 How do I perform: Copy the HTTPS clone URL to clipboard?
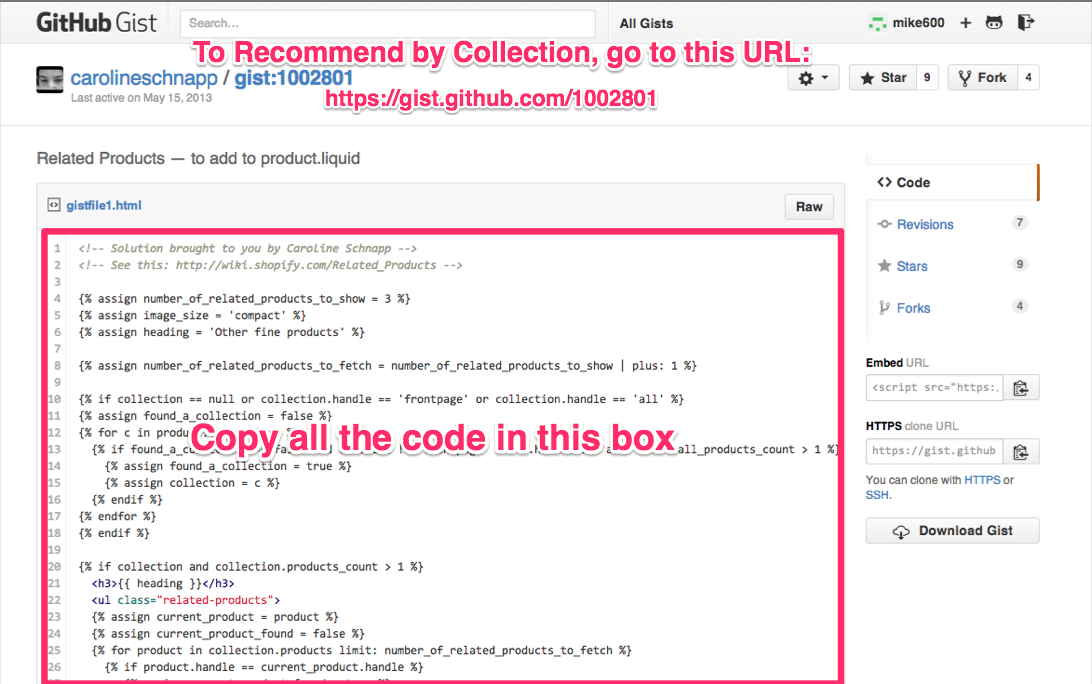click(x=1021, y=451)
